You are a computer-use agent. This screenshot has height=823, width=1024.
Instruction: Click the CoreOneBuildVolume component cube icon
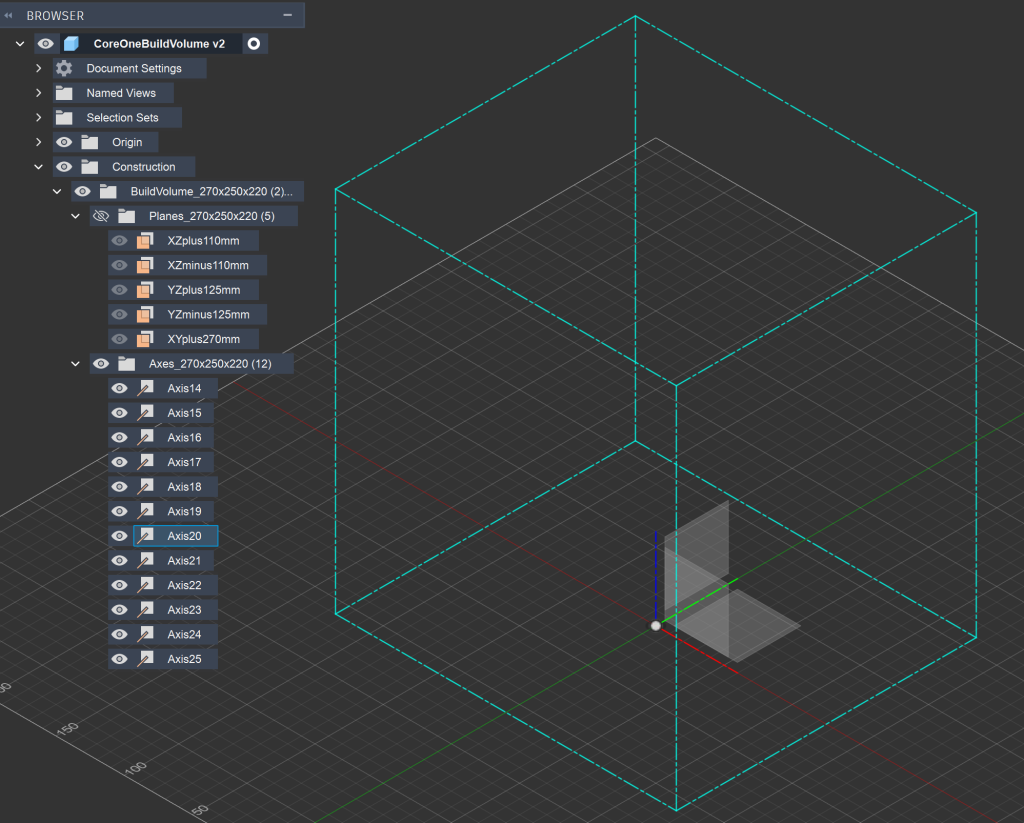coord(71,44)
